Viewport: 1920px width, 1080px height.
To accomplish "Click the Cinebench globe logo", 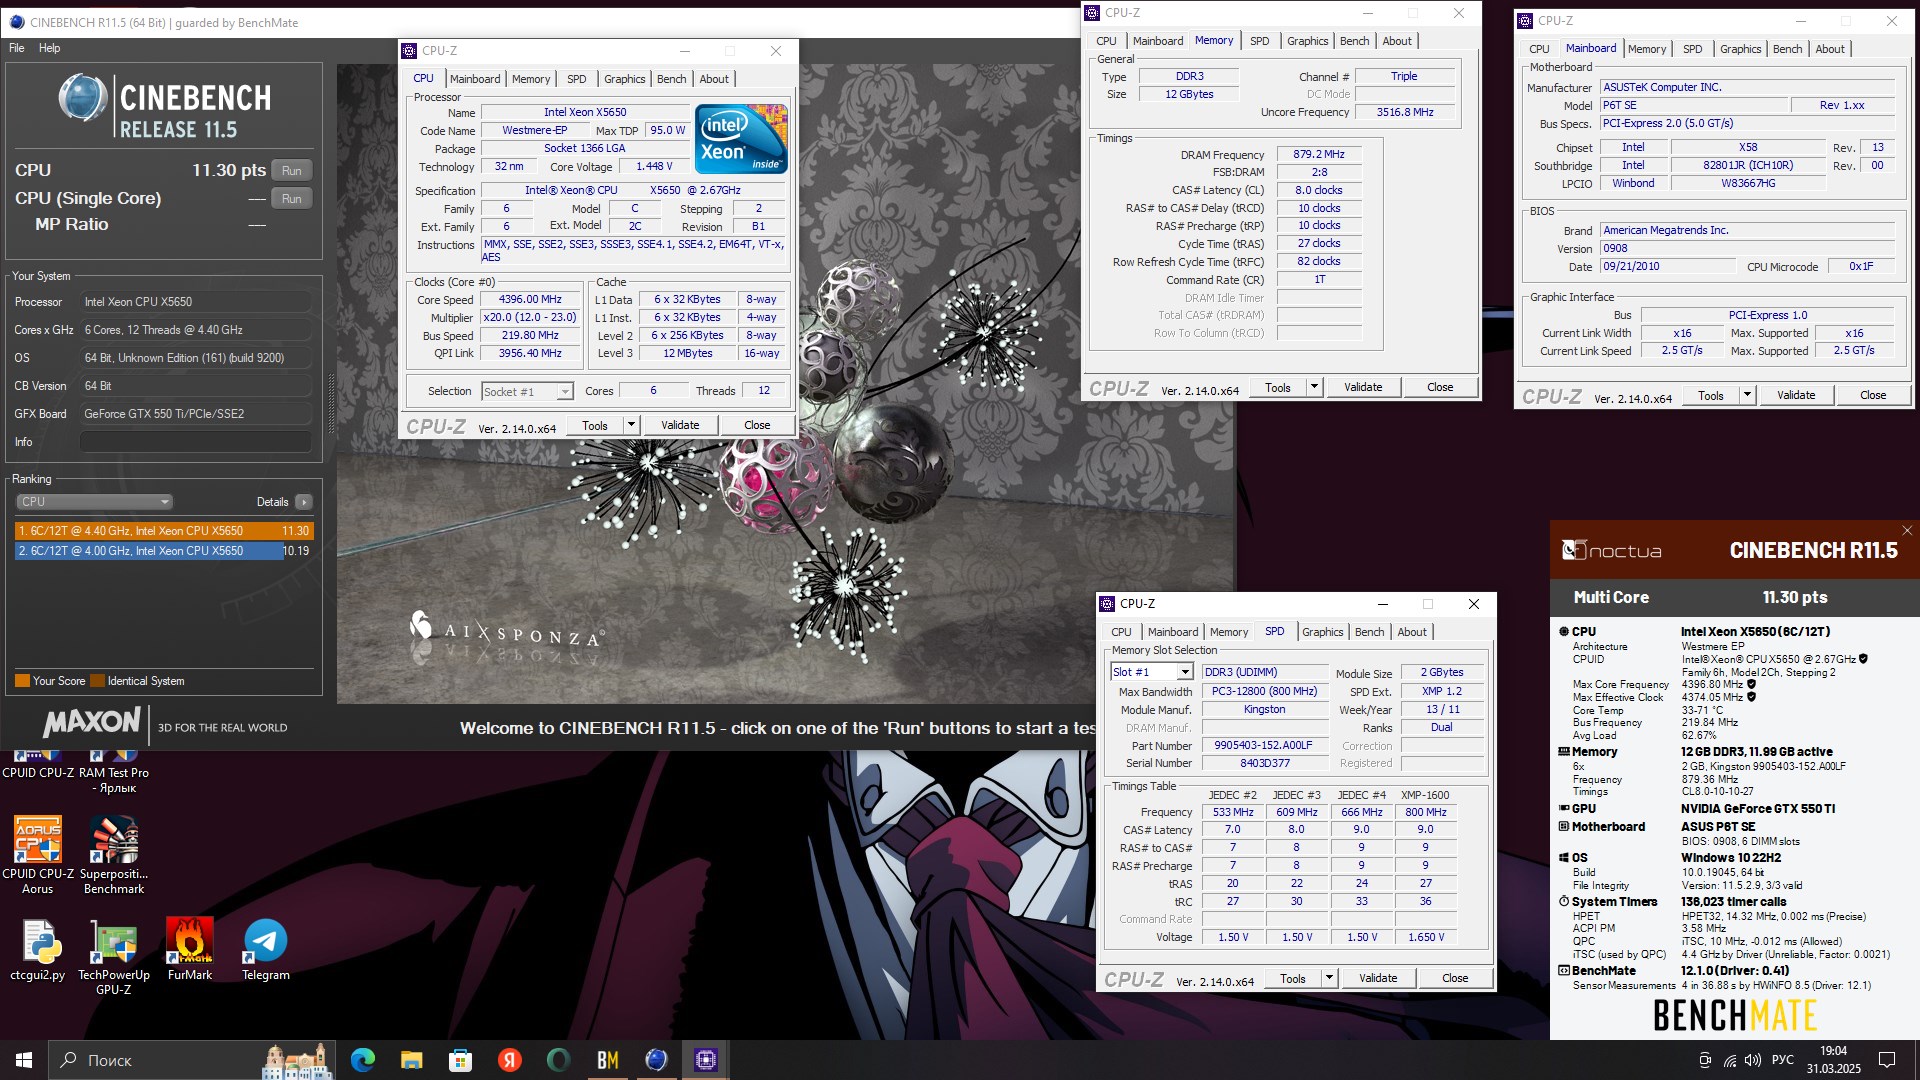I will (x=82, y=99).
